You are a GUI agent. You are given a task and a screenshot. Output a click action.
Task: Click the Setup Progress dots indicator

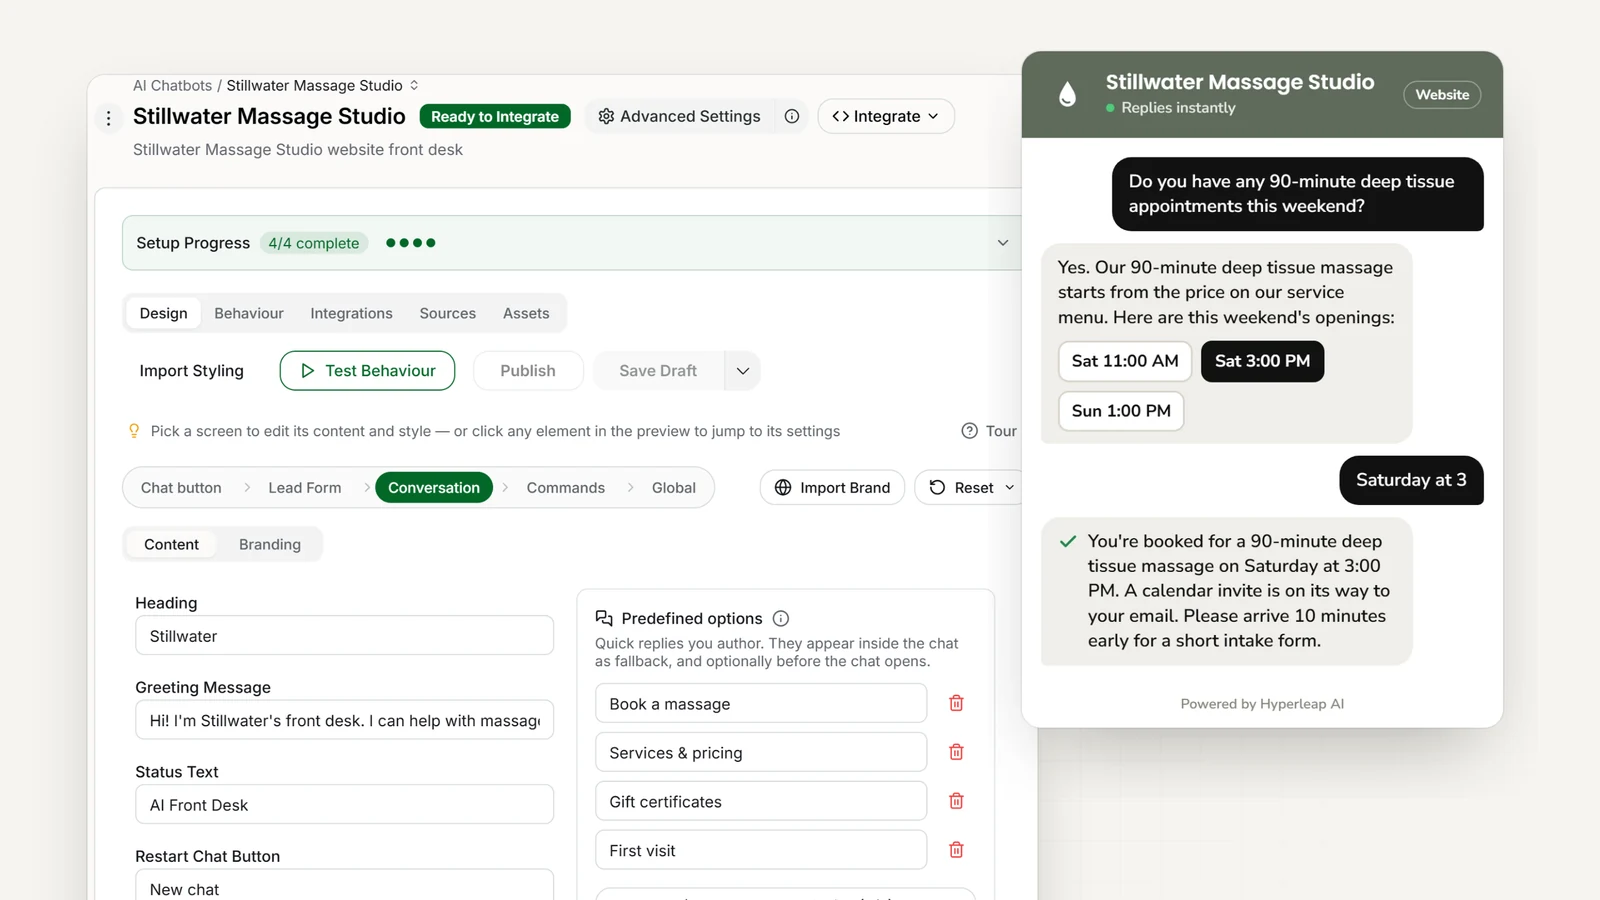pos(411,243)
